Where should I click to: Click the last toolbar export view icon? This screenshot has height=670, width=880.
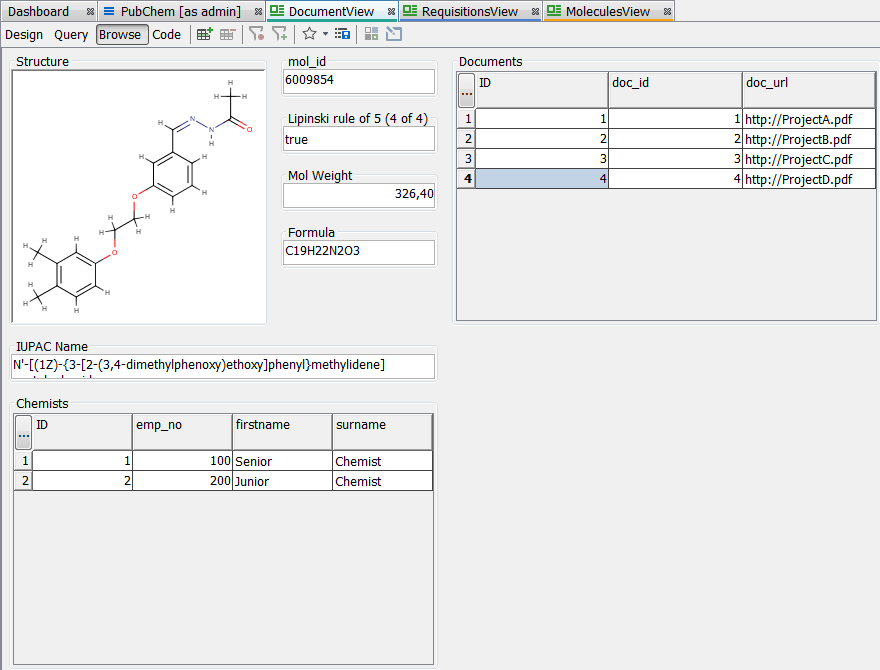coord(394,34)
